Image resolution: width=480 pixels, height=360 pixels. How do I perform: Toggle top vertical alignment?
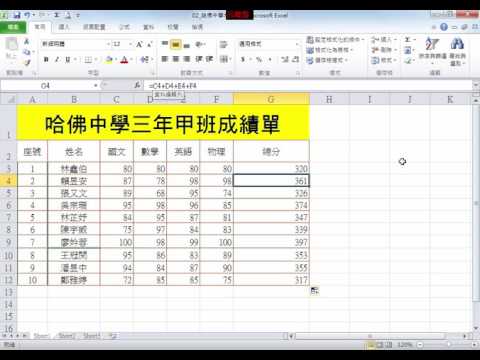tap(165, 44)
